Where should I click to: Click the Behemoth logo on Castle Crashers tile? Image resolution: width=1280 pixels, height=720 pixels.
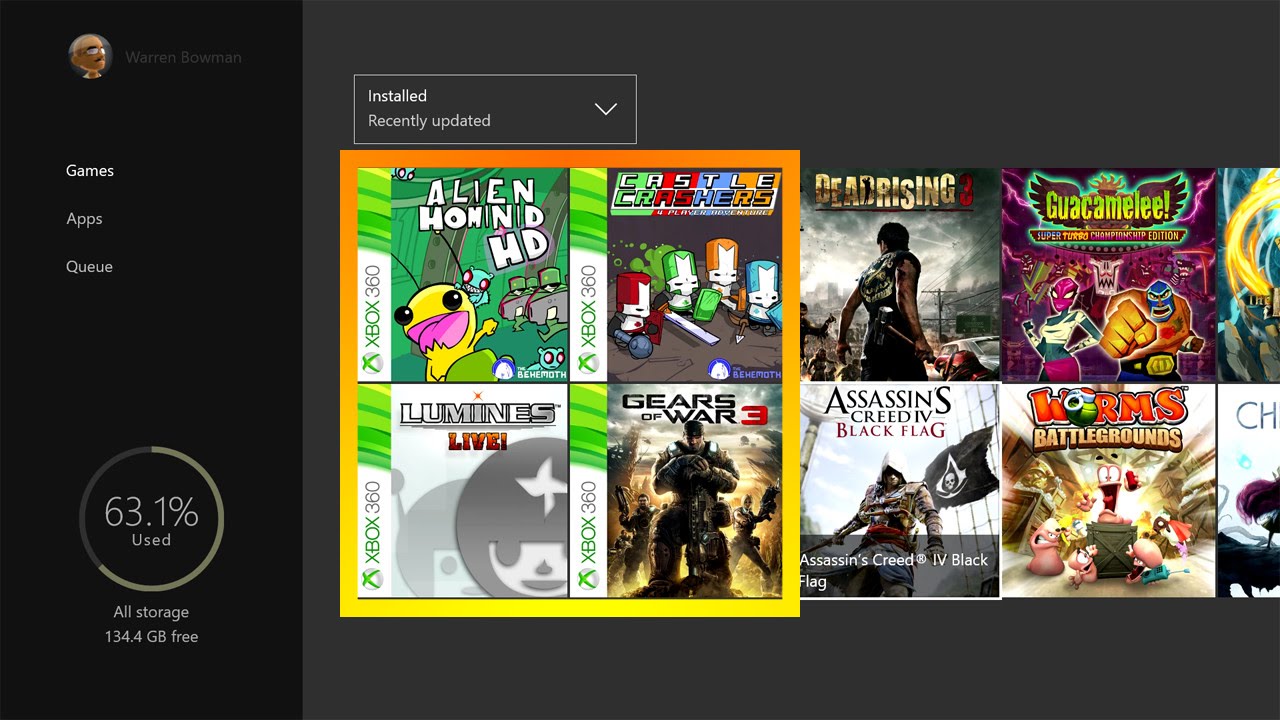[745, 369]
